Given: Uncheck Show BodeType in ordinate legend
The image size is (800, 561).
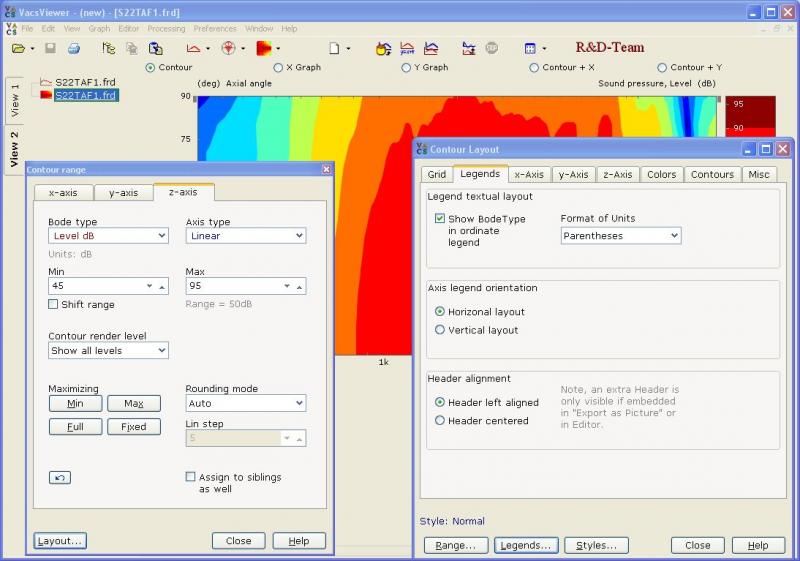Looking at the screenshot, I should [x=440, y=219].
